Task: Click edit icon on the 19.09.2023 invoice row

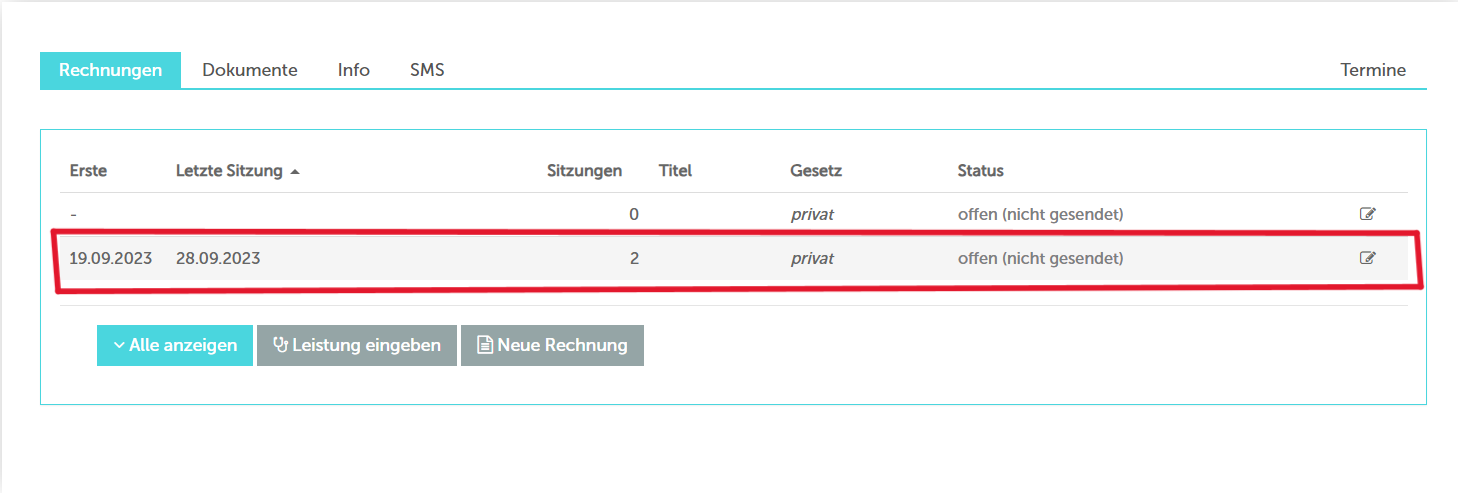Action: pyautogui.click(x=1367, y=258)
